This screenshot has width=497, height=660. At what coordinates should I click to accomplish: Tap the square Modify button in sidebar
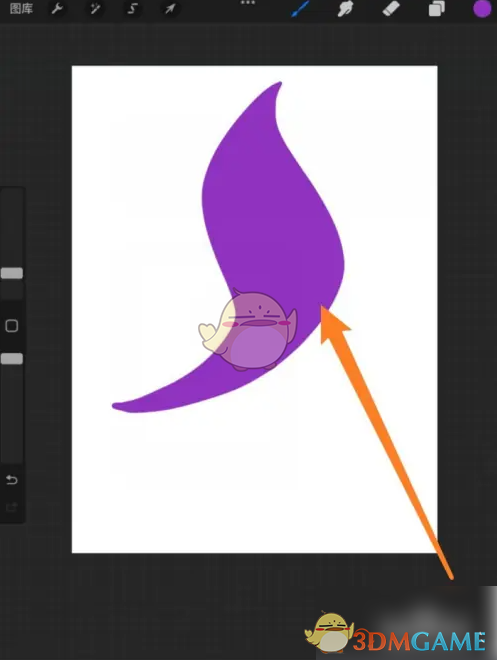pos(11,326)
